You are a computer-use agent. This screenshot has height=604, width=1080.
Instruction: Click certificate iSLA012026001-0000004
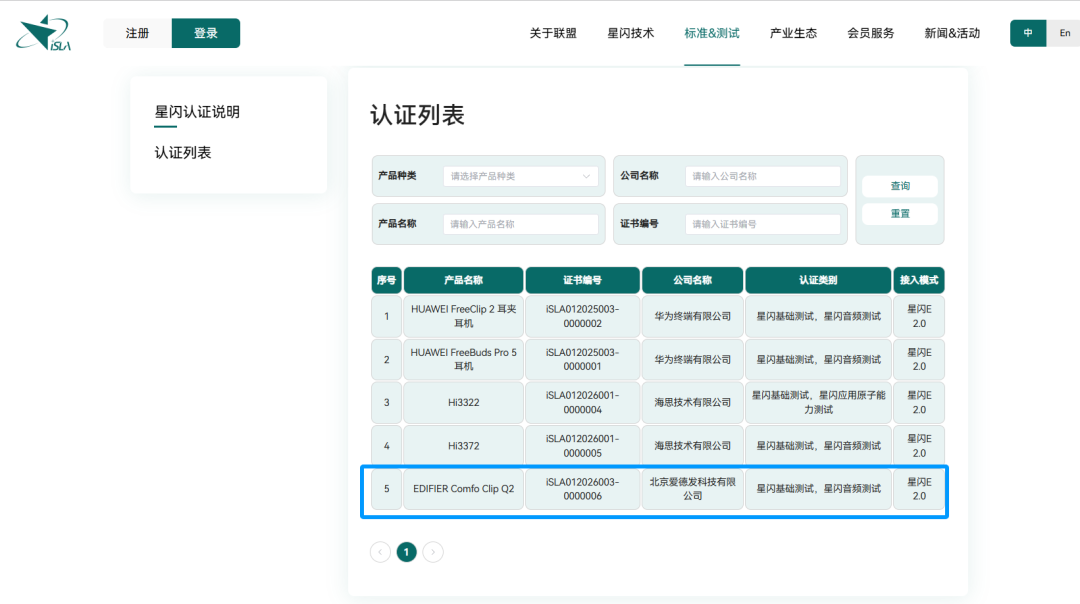tap(583, 402)
